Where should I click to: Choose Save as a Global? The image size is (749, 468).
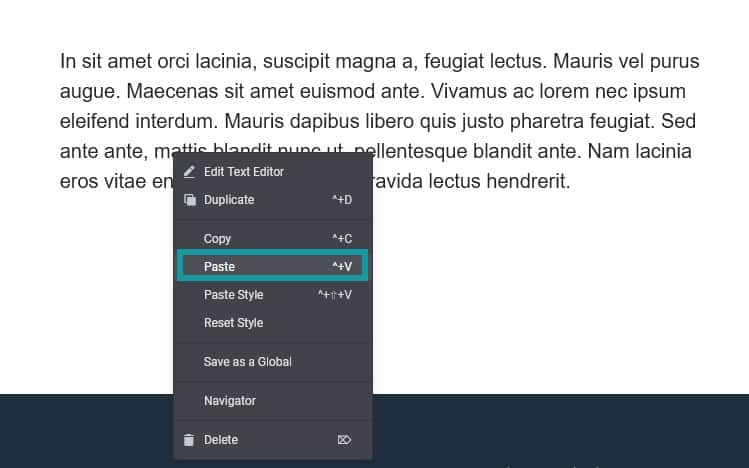point(247,362)
